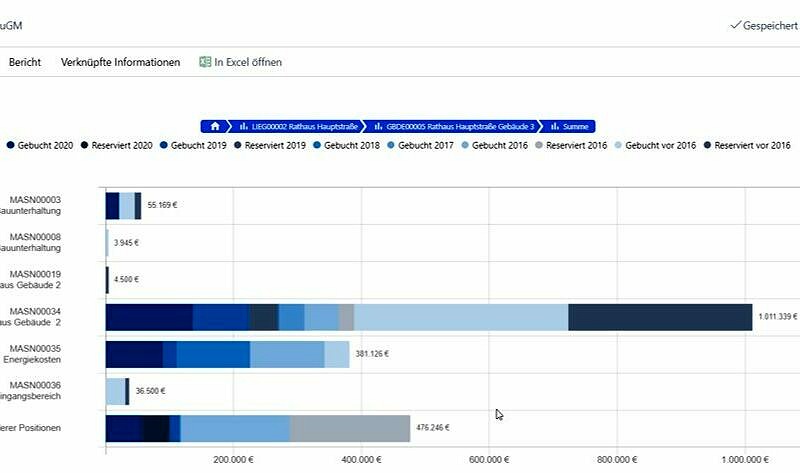Toggle legend entry Gebucht vor 2016

pos(656,145)
